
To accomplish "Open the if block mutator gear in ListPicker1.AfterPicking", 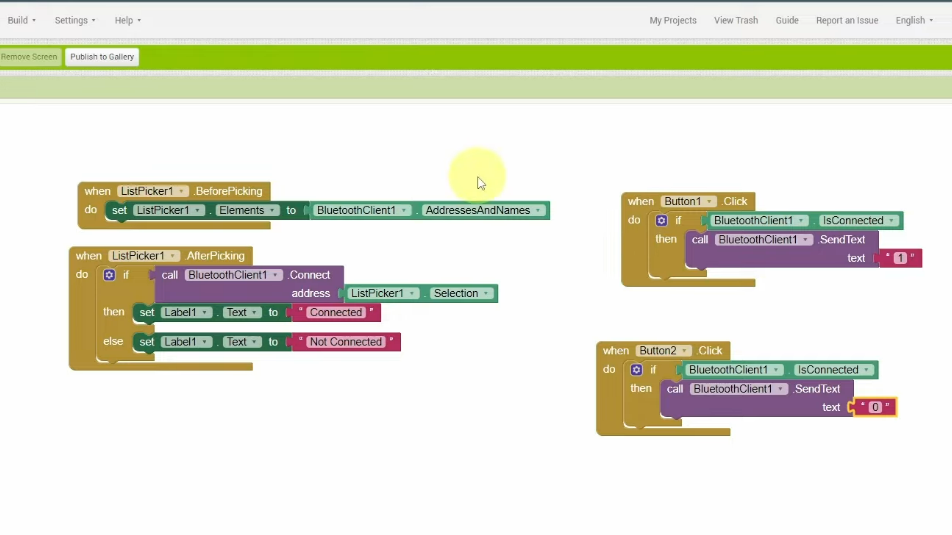I will click(110, 275).
